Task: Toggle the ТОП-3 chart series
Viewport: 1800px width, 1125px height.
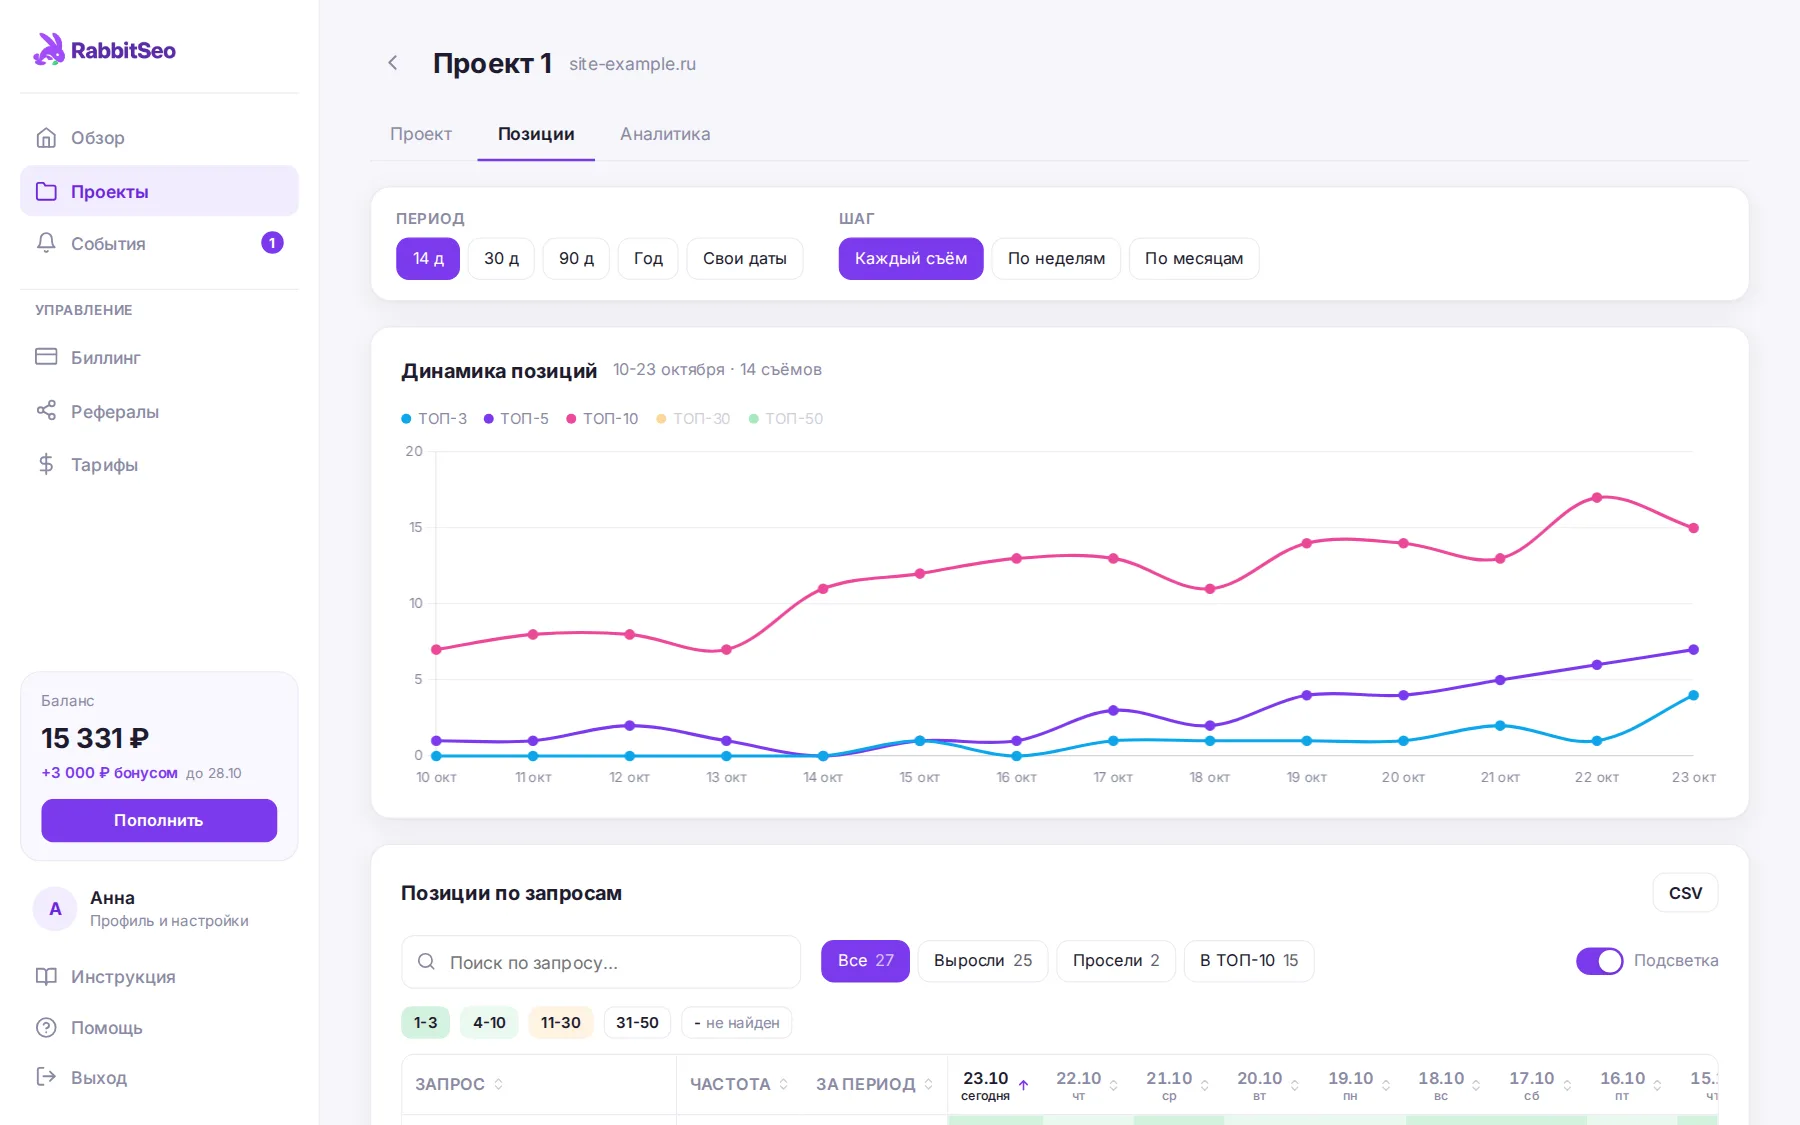Action: click(434, 418)
